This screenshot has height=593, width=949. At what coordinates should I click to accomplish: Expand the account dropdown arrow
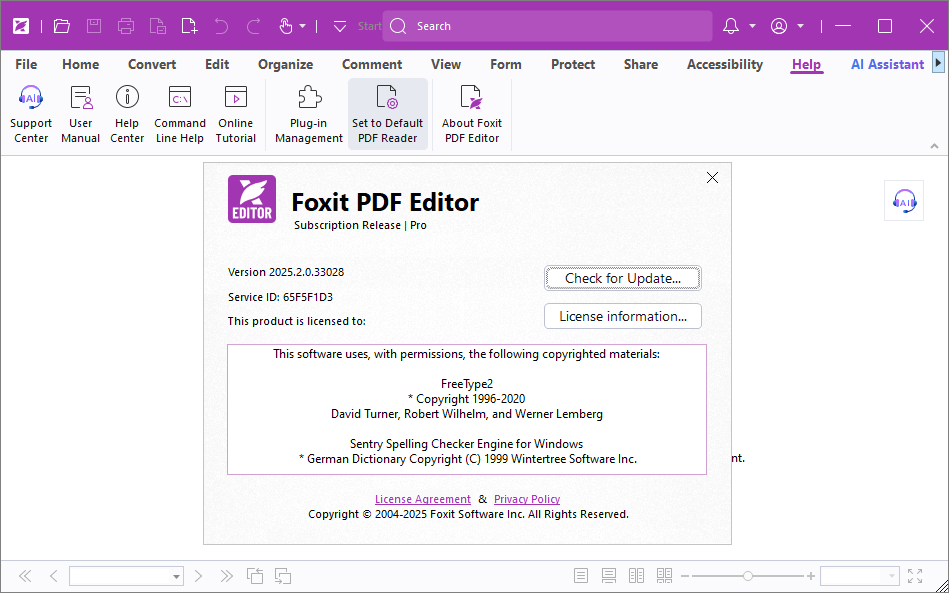[x=800, y=26]
